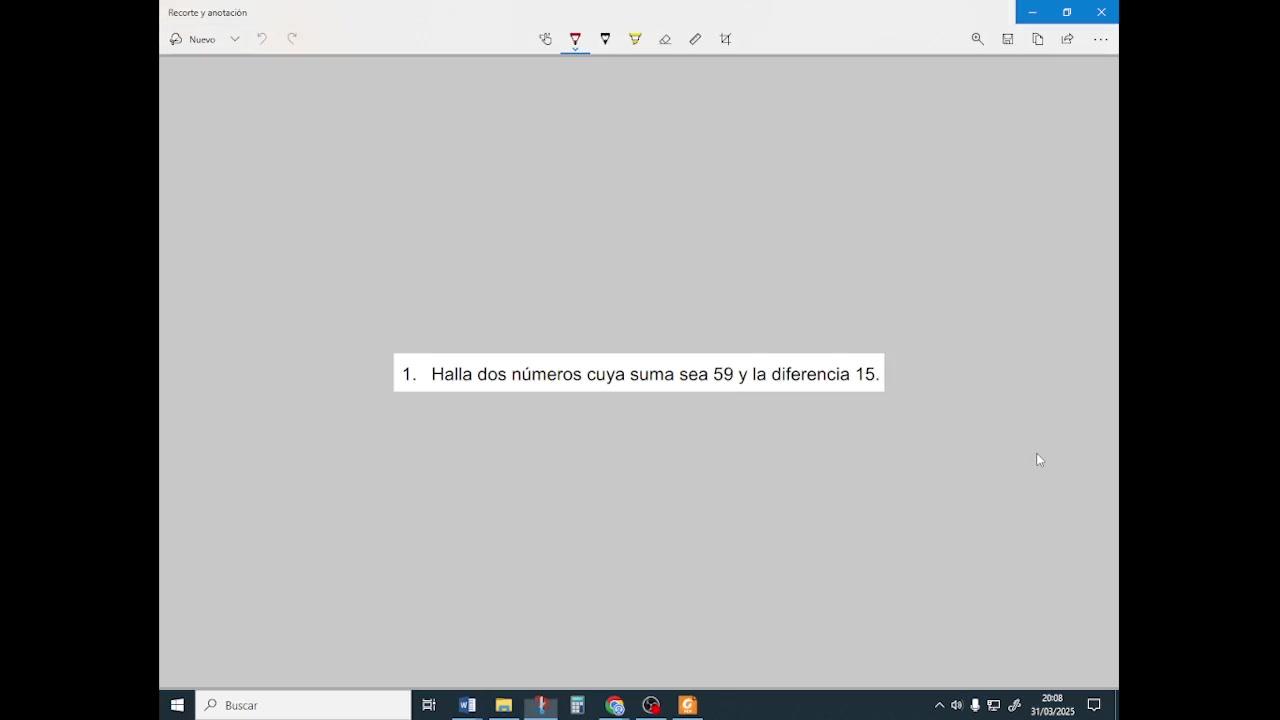Click the Snip & Sketch taskbar icon
The image size is (1280, 720).
[541, 705]
